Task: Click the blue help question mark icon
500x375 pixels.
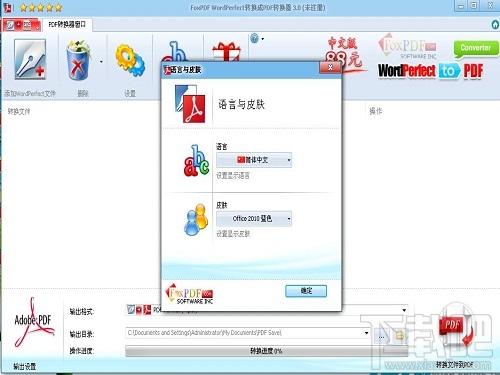Action: pyautogui.click(x=254, y=39)
